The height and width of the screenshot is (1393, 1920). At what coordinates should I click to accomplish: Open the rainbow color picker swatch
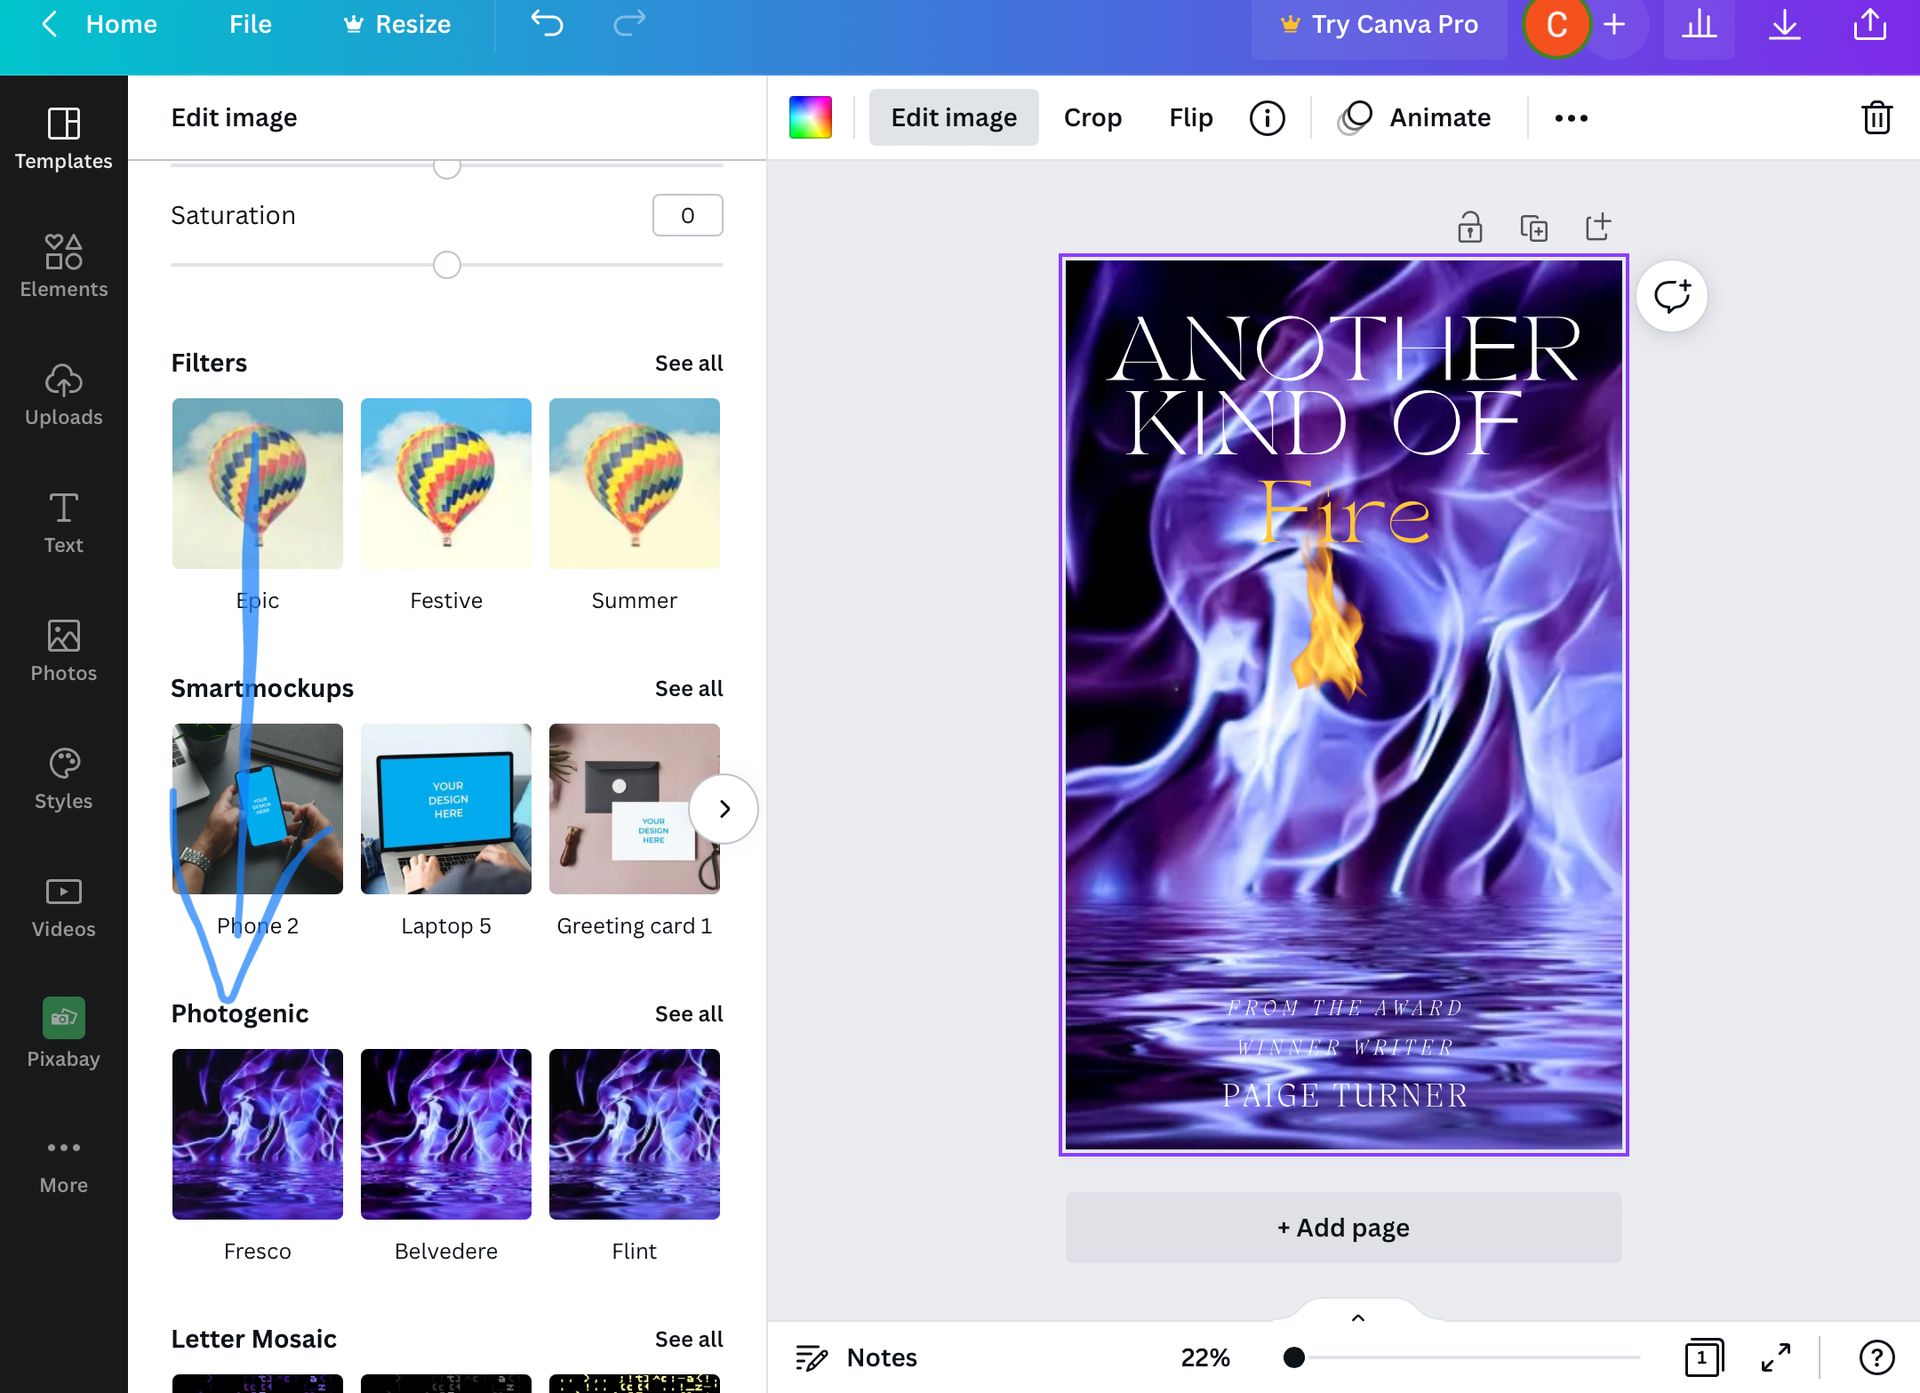coord(810,118)
